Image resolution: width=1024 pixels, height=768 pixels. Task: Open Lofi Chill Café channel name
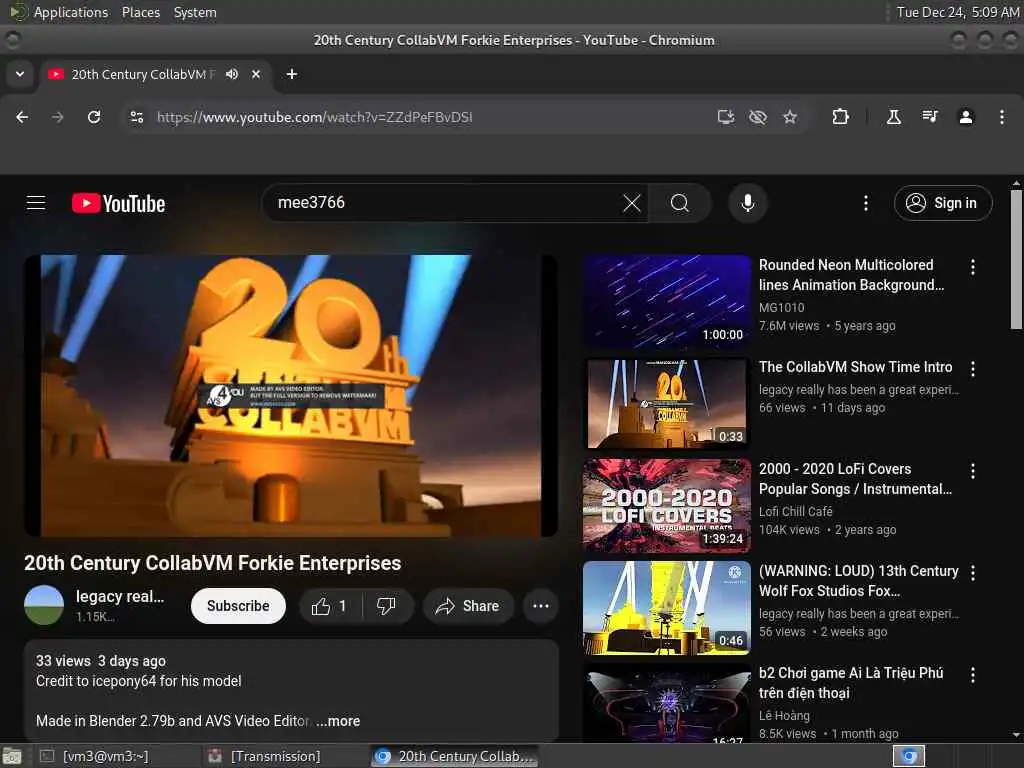[796, 511]
